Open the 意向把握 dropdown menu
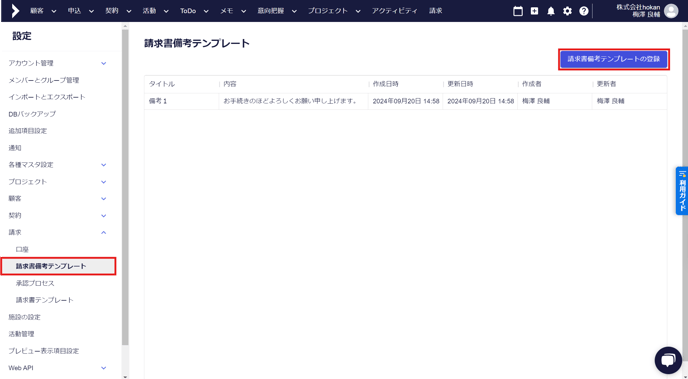Screen dimensions: 688x379 (277, 11)
